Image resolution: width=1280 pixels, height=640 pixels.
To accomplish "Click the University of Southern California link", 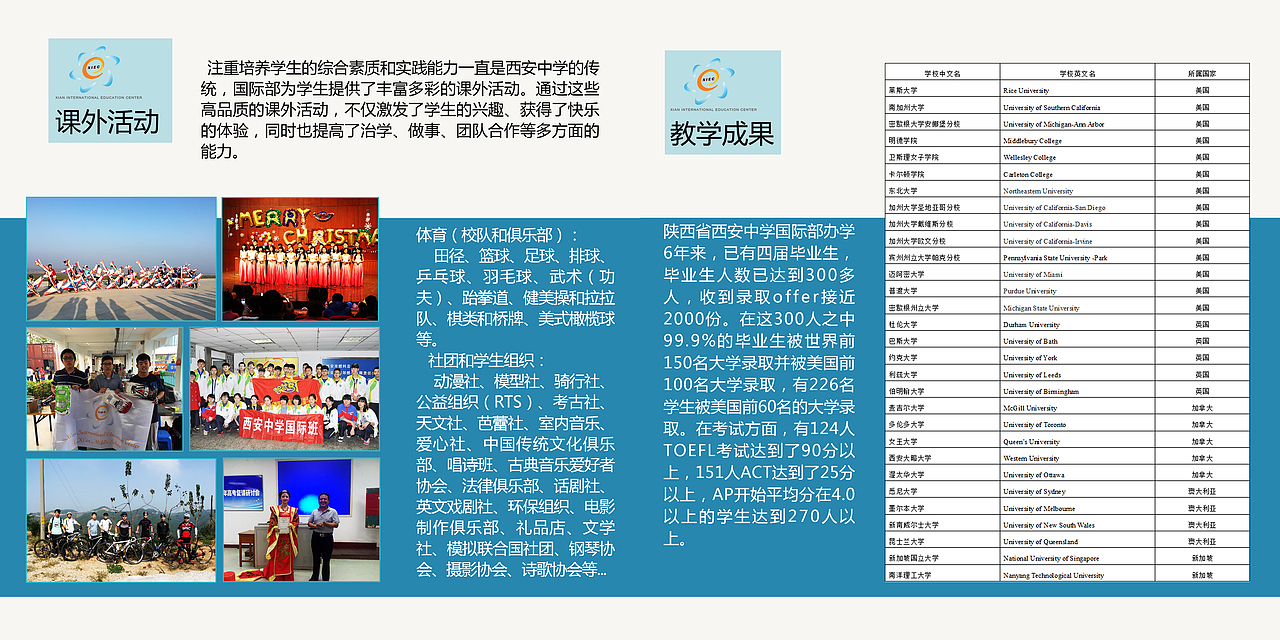I will [x=1054, y=106].
